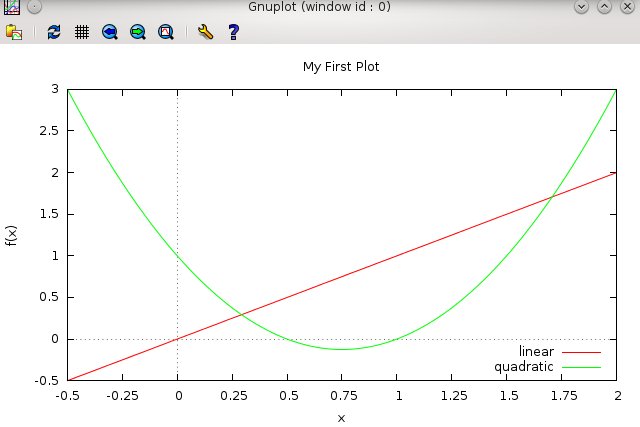Toggle visibility of the "quadratic" legend entry
This screenshot has height=427, width=640.
[x=524, y=367]
